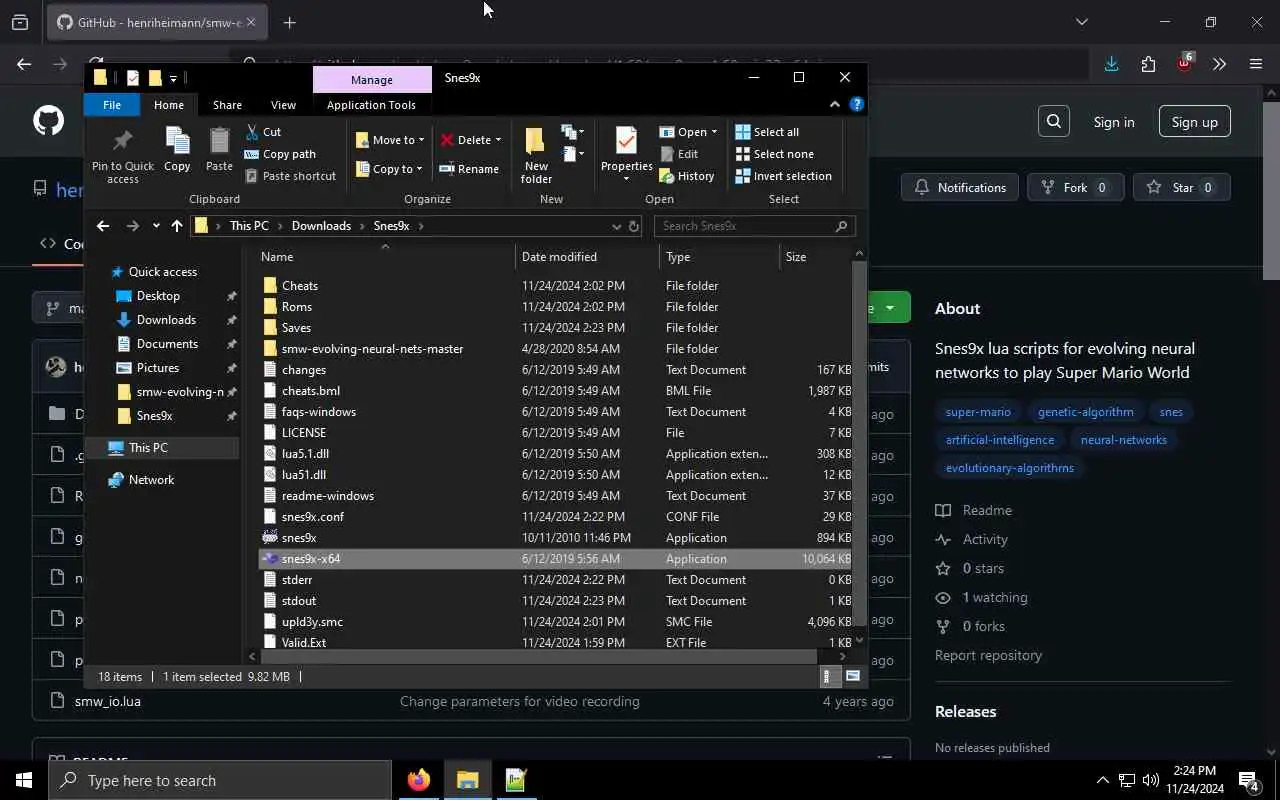Select Pictures in navigation pane
The image size is (1280, 800).
click(158, 368)
